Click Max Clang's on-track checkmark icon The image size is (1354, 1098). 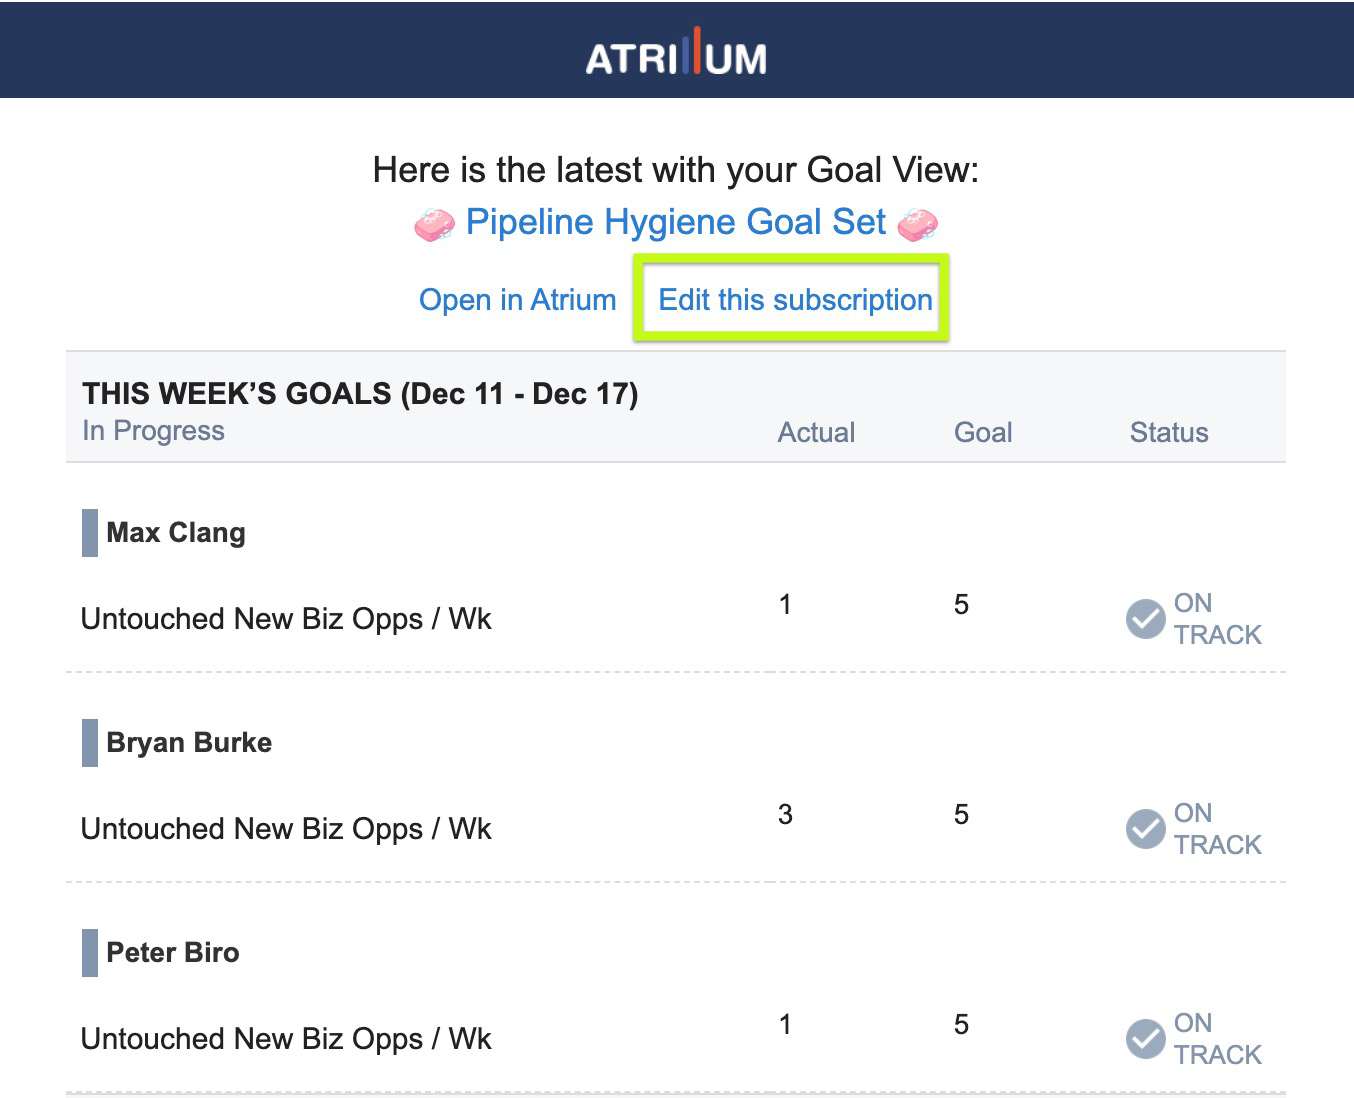[1146, 619]
